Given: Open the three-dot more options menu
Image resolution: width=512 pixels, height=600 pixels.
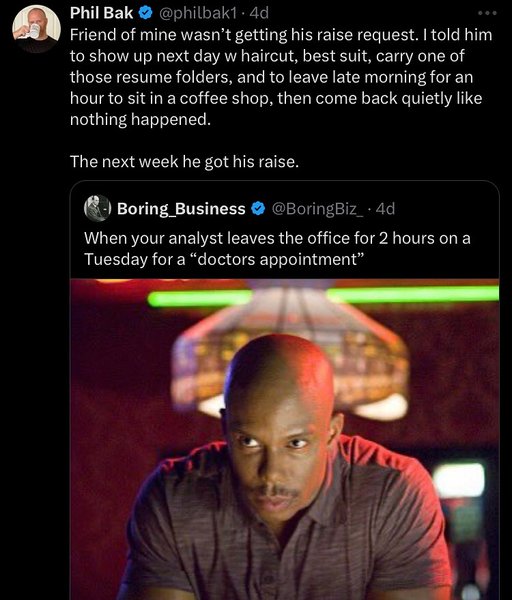Looking at the screenshot, I should point(487,13).
